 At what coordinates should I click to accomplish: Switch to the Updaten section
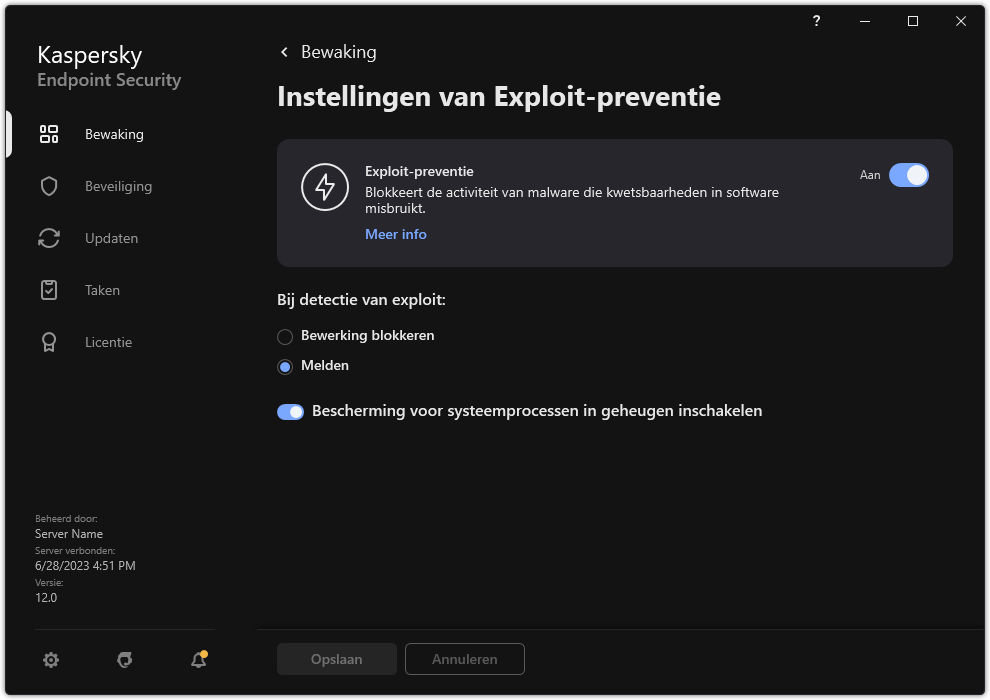point(111,238)
